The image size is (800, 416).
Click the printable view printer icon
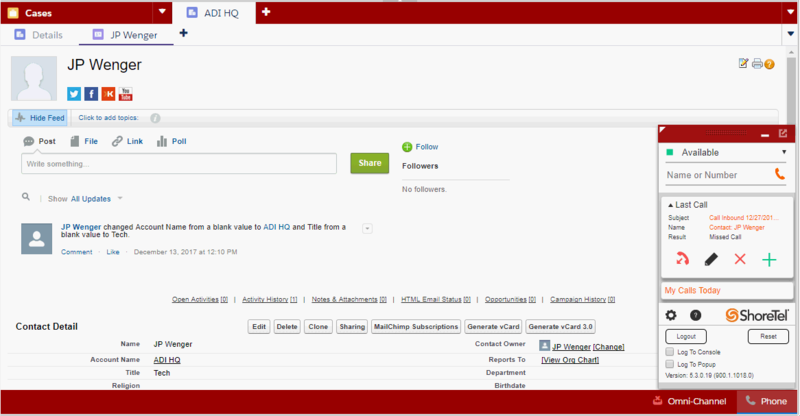coord(757,63)
